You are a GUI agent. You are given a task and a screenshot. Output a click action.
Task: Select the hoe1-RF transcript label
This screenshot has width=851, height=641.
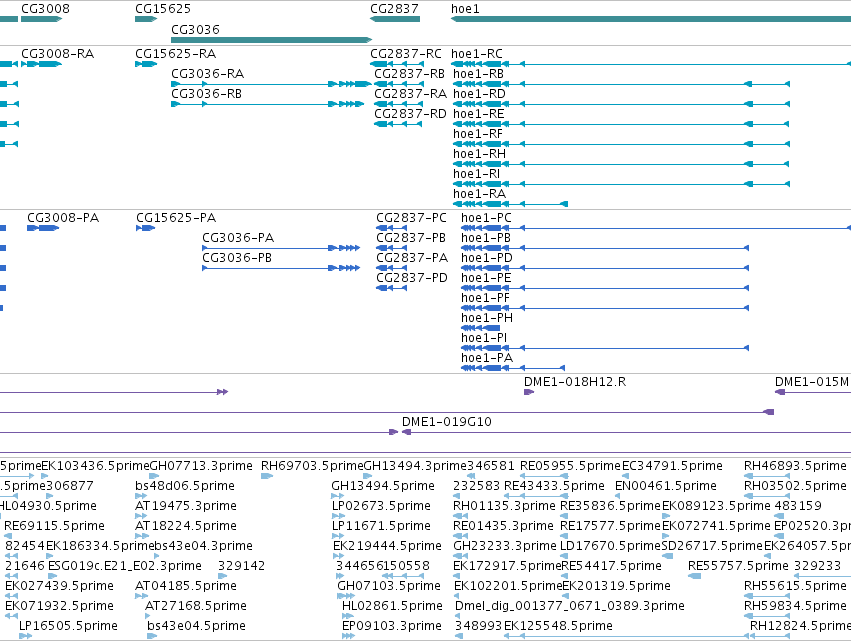478,134
